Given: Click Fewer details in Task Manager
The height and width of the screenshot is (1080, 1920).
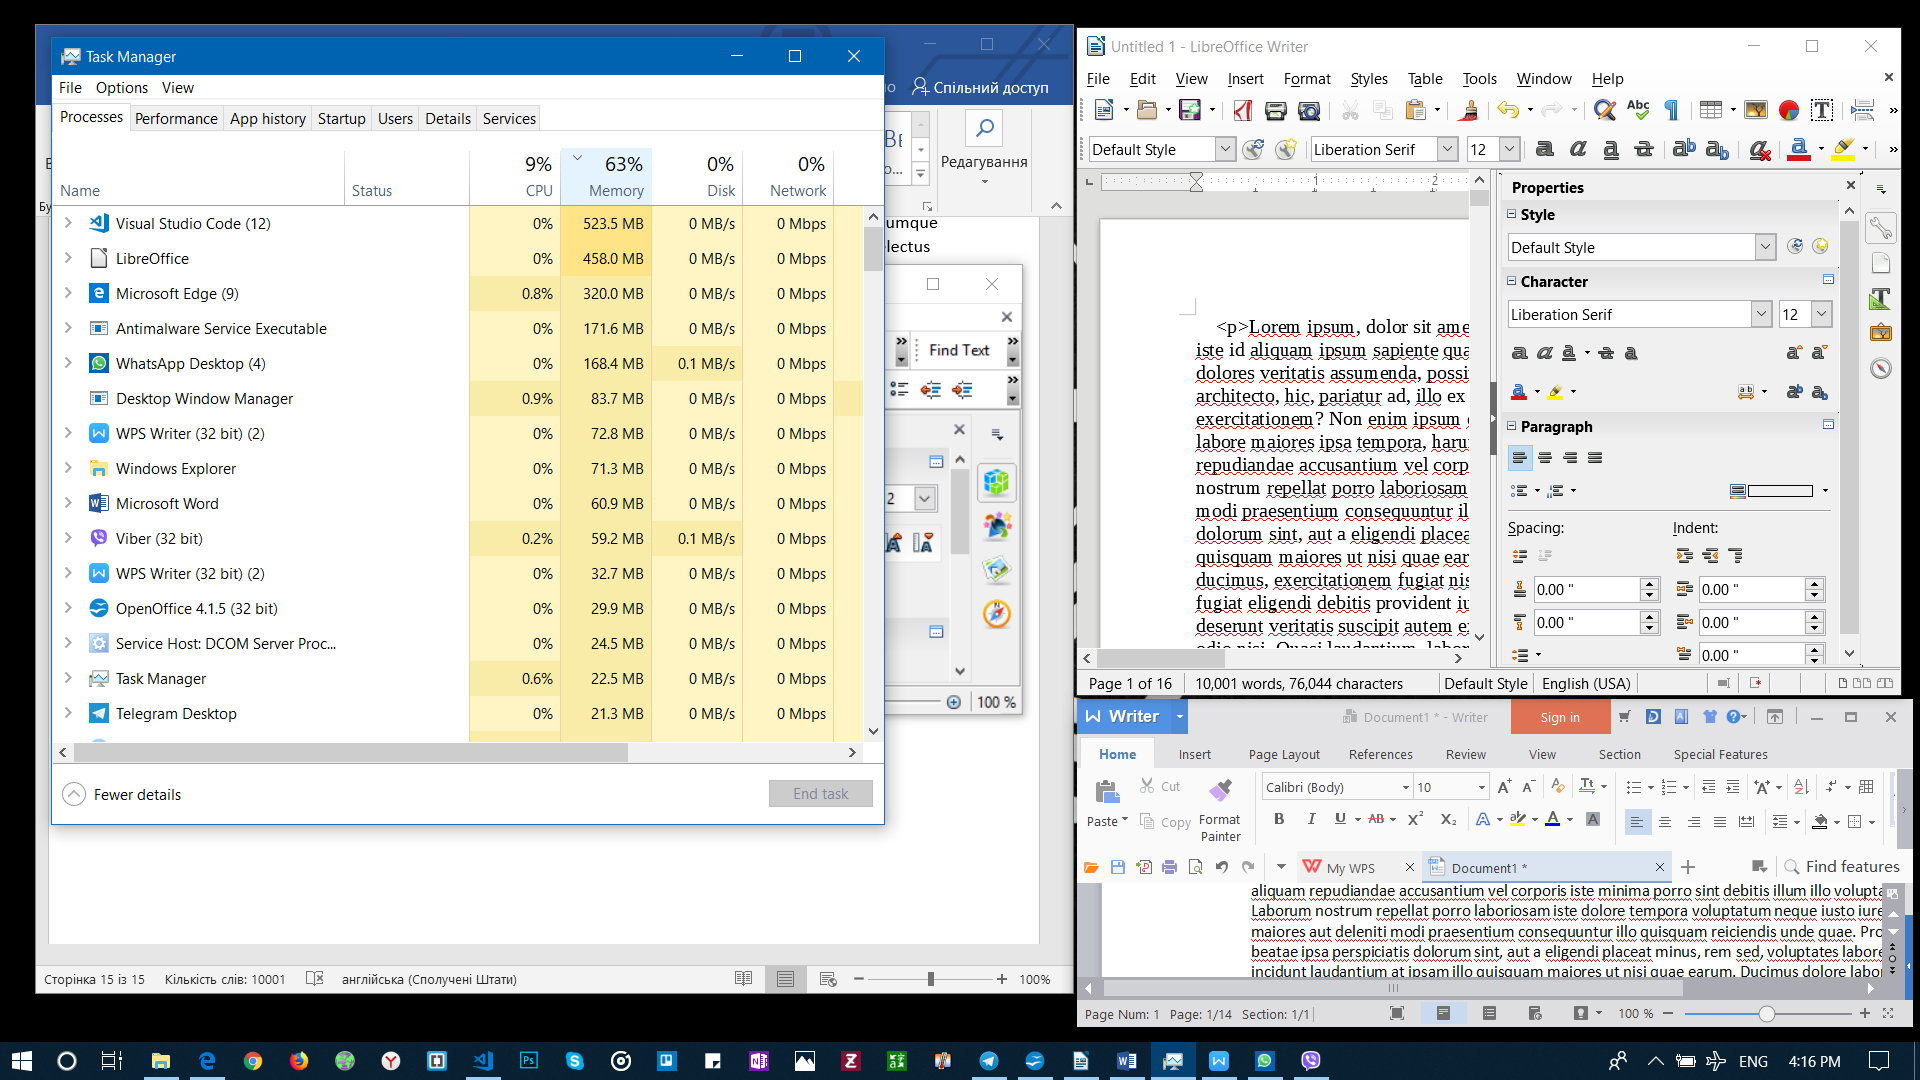Looking at the screenshot, I should point(122,794).
